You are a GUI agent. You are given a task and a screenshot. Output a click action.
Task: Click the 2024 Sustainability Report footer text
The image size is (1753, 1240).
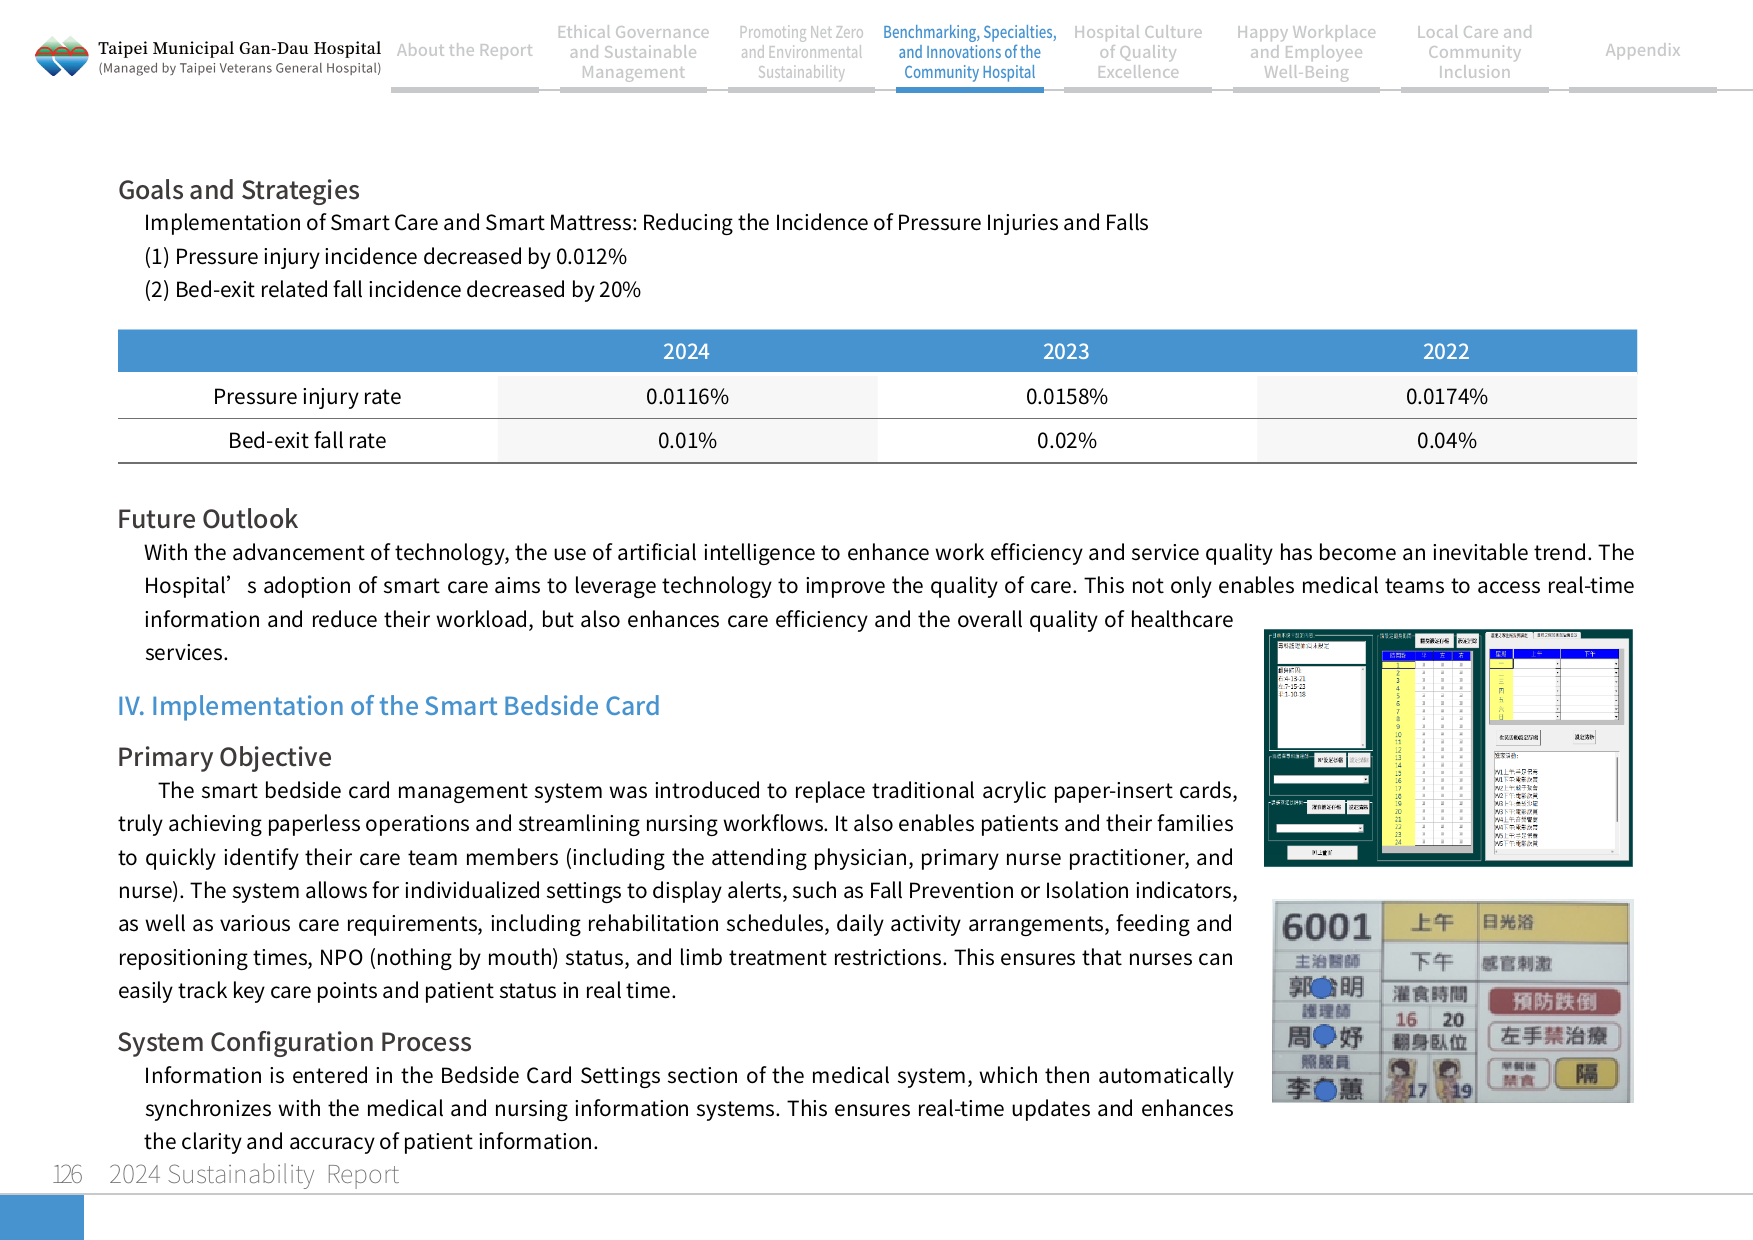coord(254,1174)
